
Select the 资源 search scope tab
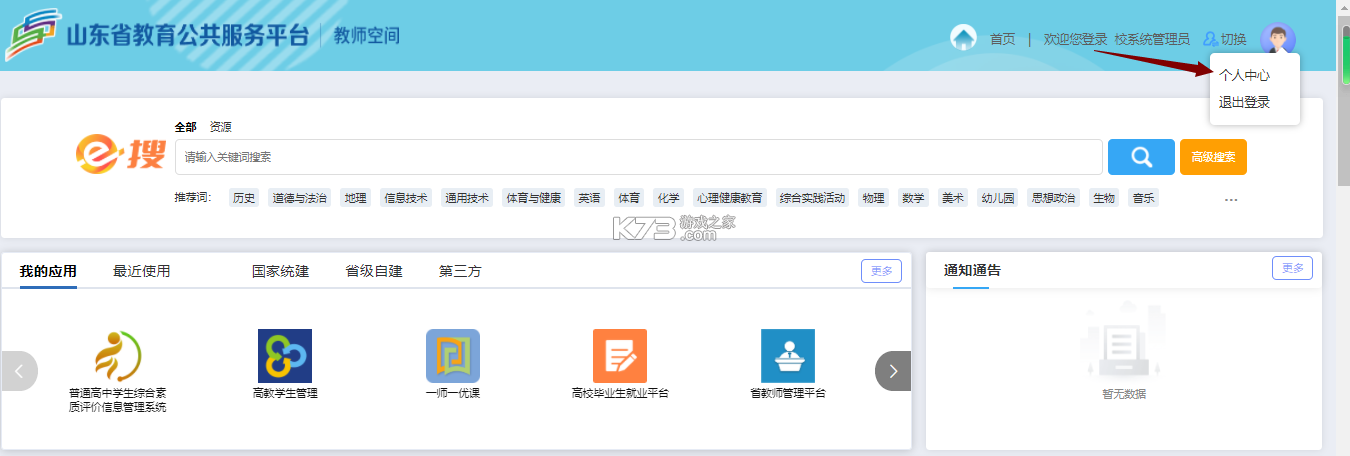[220, 127]
